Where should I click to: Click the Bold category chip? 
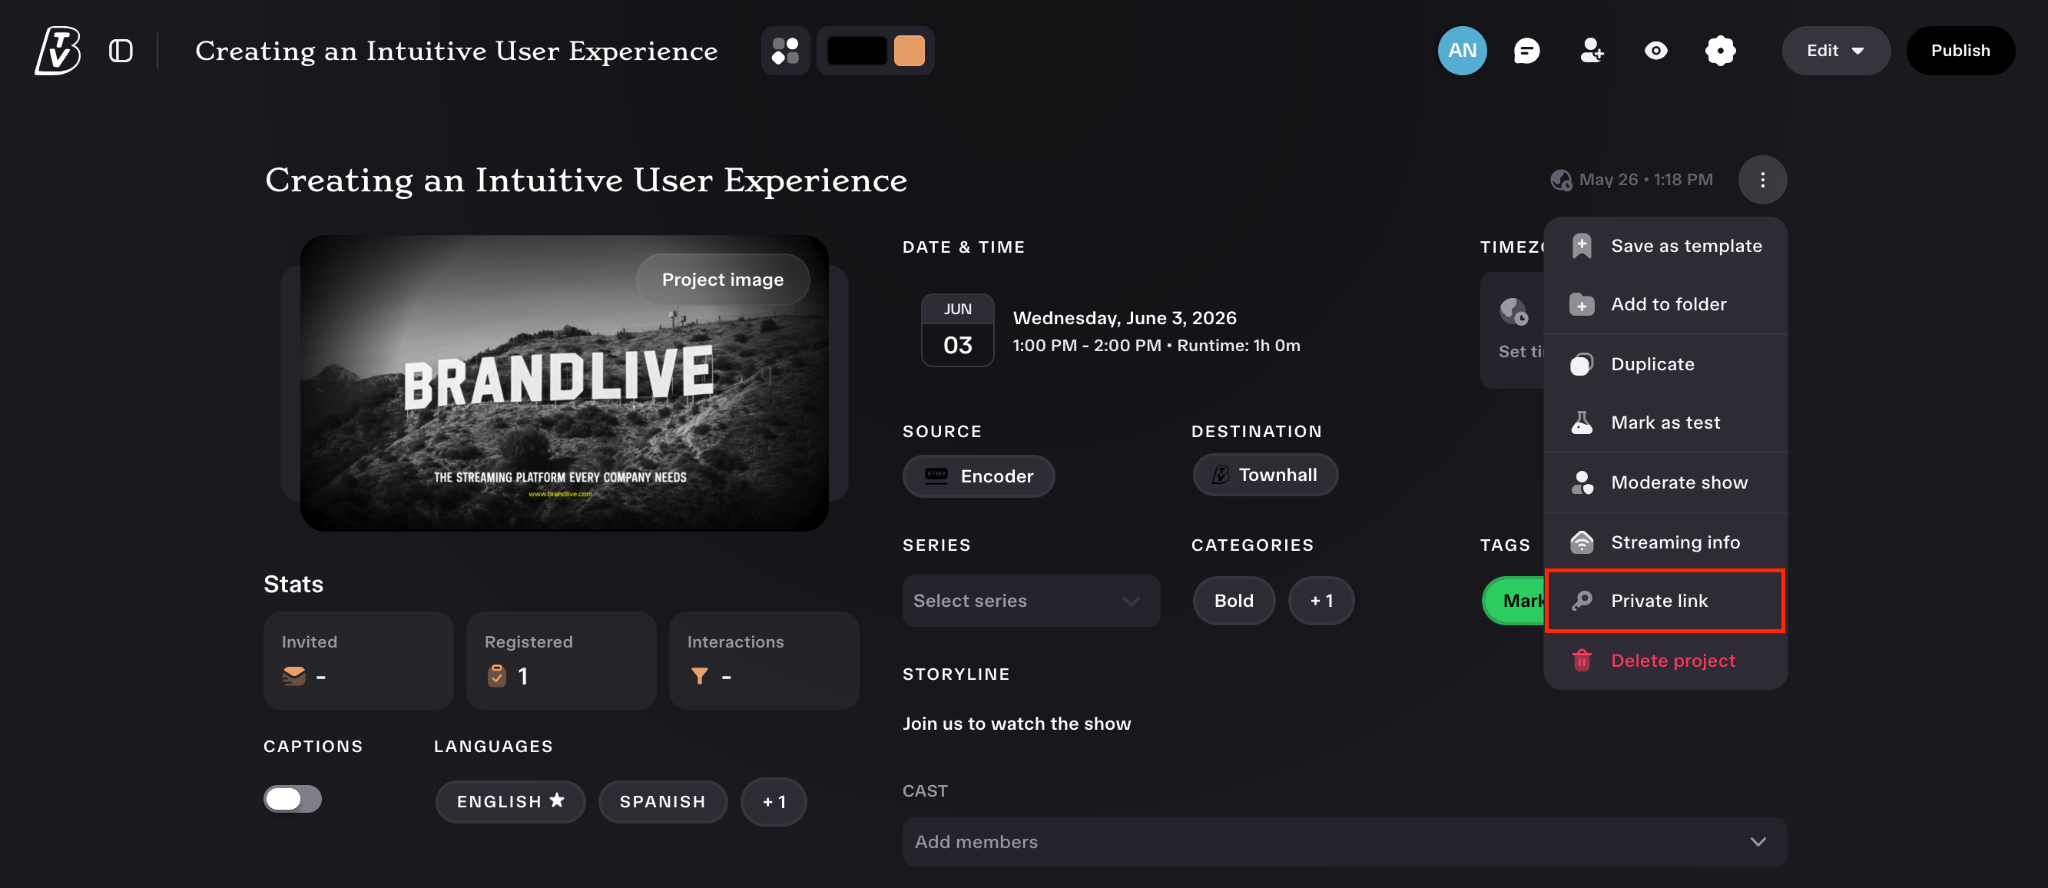click(x=1234, y=601)
